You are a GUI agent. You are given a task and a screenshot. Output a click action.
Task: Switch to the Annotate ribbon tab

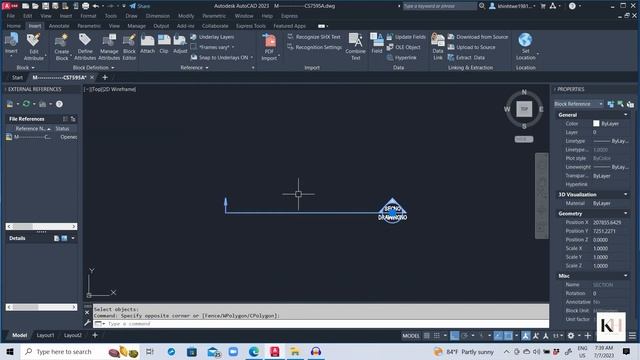tap(59, 26)
